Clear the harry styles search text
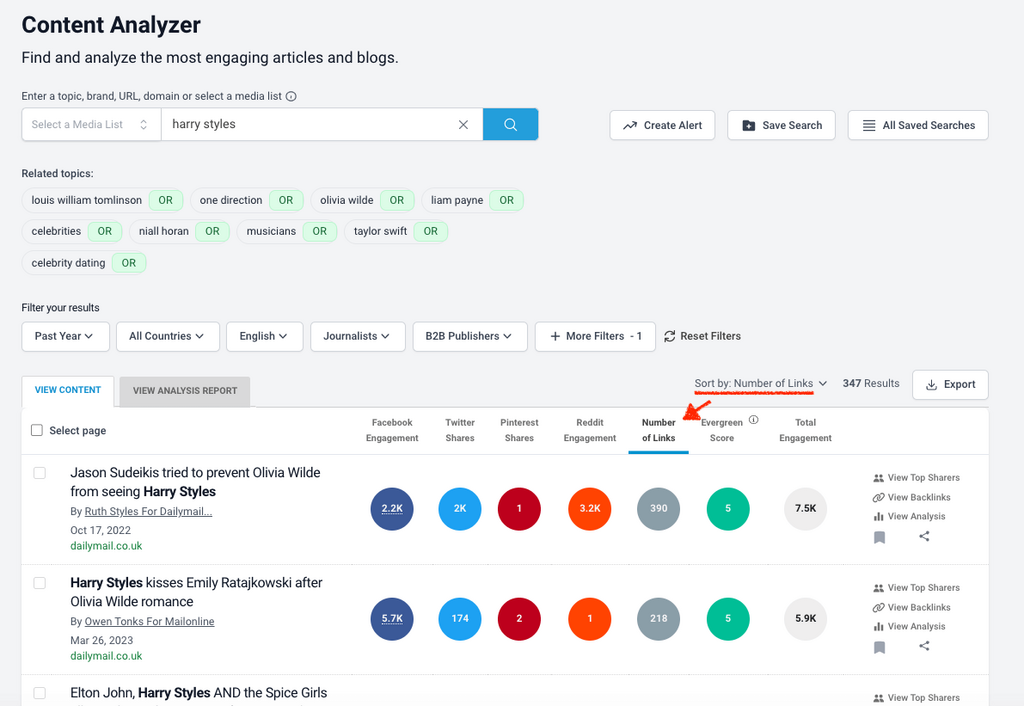 (463, 125)
